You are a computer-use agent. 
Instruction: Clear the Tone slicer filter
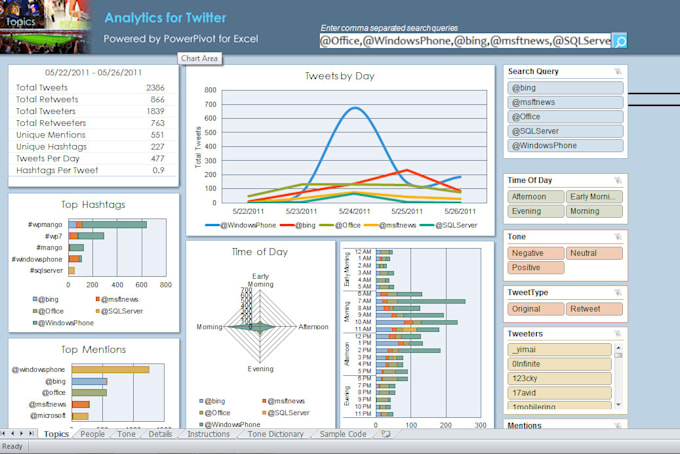pos(618,237)
